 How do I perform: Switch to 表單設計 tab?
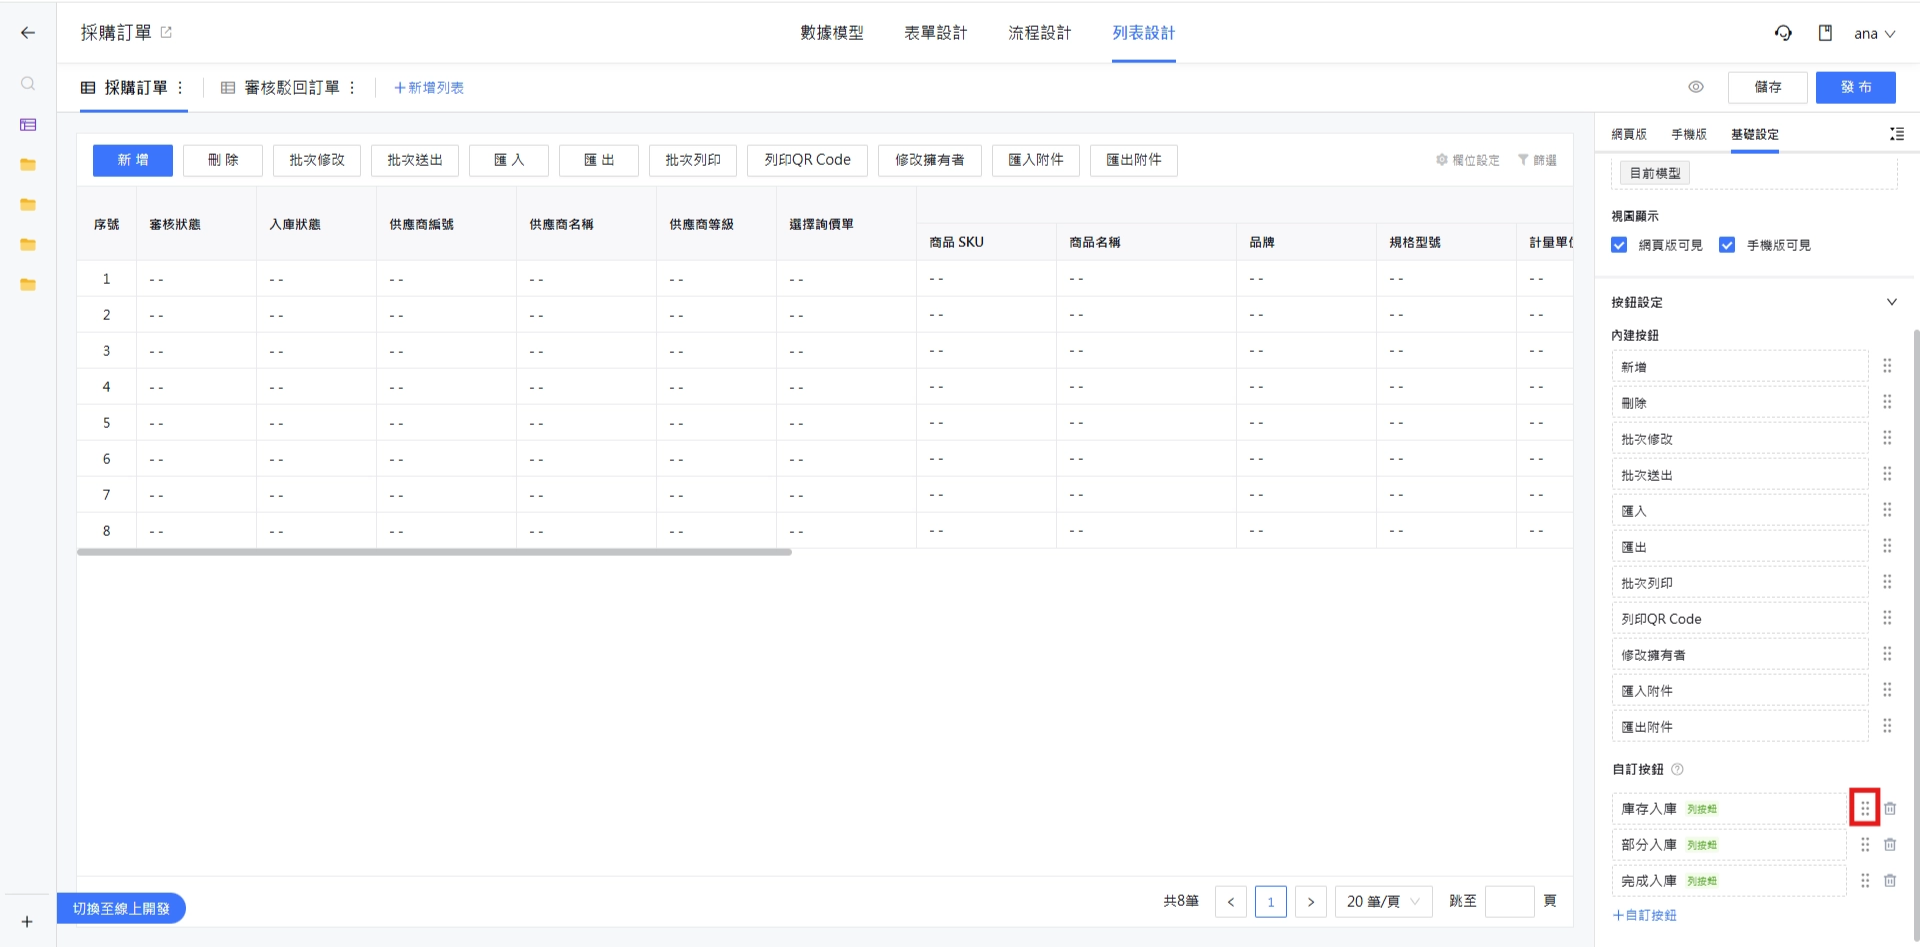[x=936, y=33]
